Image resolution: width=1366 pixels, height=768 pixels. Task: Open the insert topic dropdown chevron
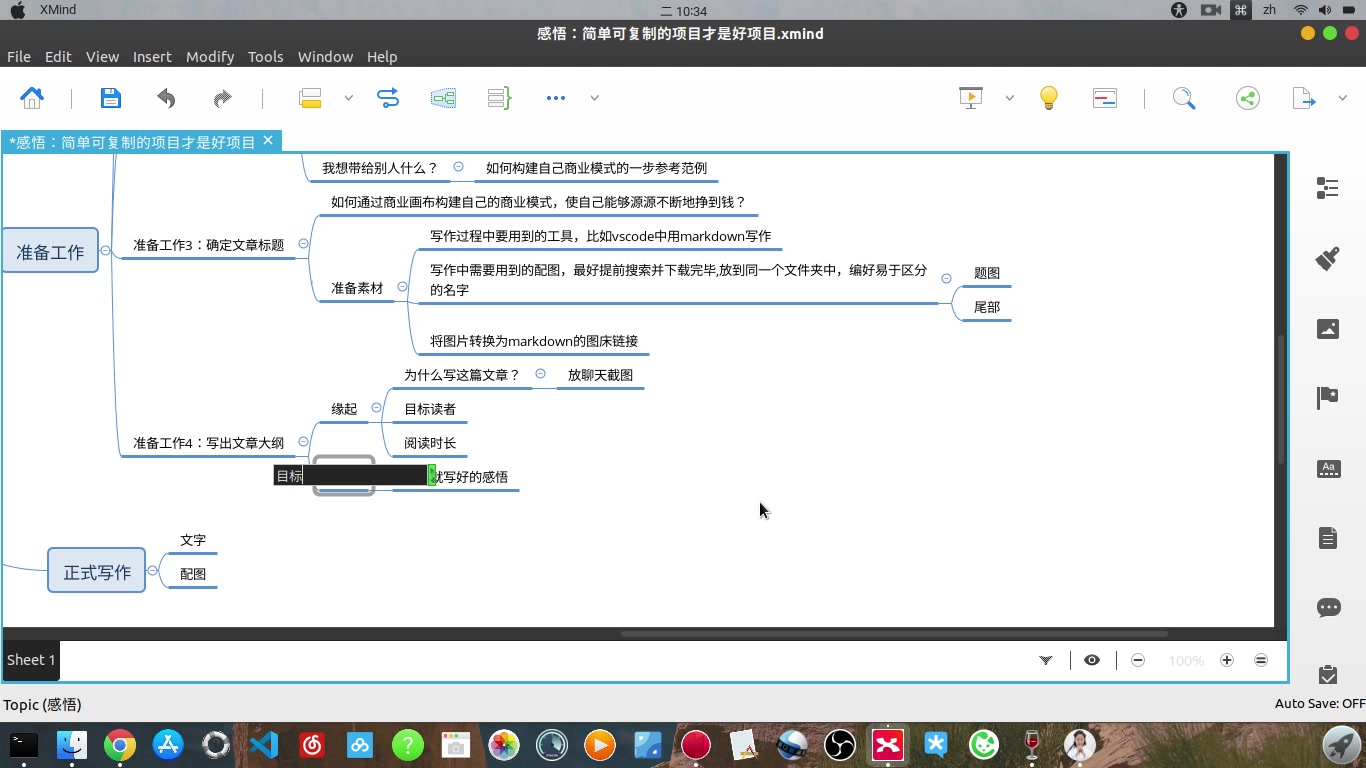(348, 98)
